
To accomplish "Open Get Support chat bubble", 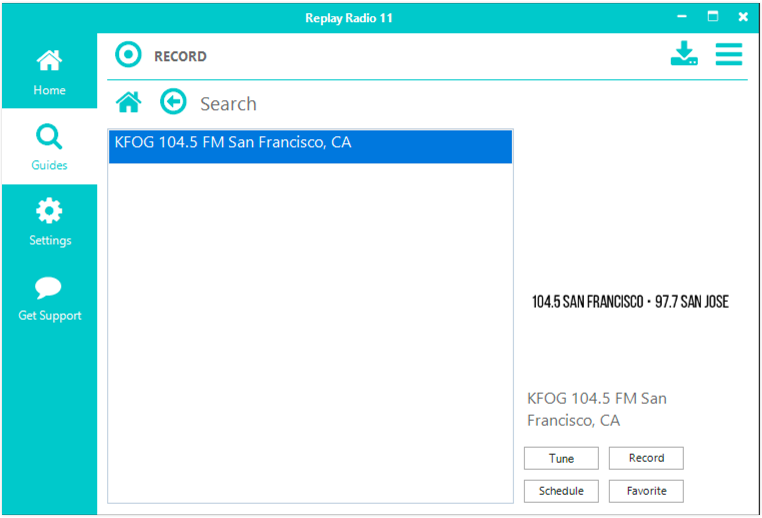I will (50, 298).
